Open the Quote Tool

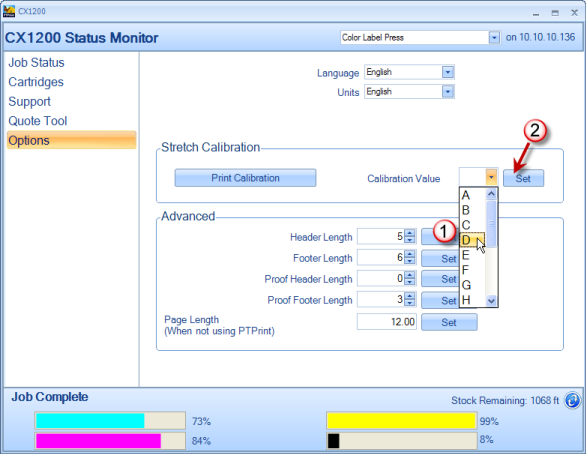click(38, 121)
